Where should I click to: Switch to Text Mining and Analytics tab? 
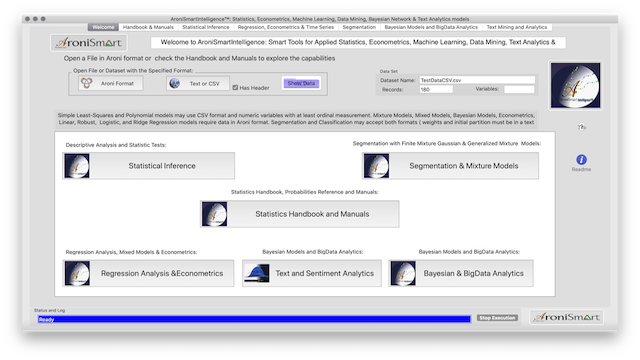coord(517,27)
